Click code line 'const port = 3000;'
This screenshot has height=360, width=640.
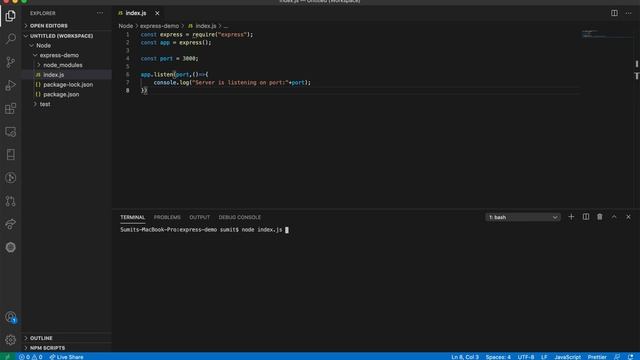pos(169,59)
